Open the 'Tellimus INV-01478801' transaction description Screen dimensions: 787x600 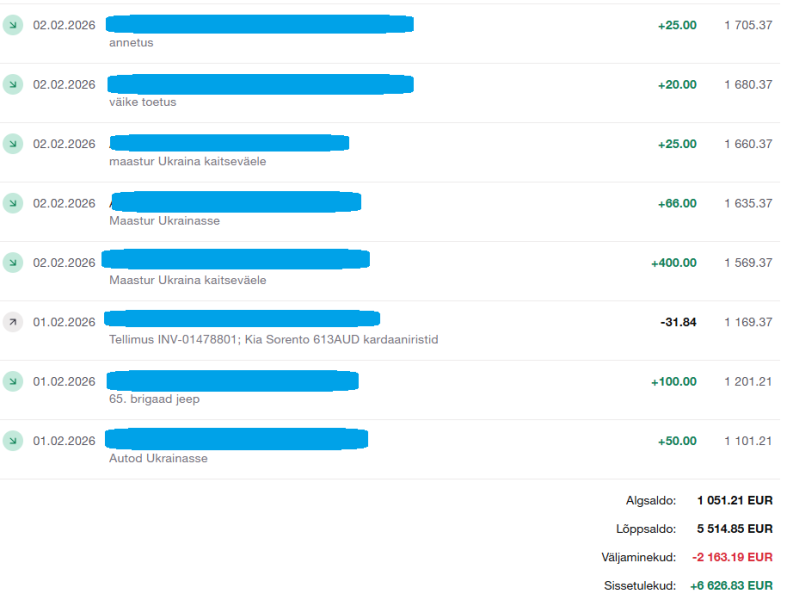click(x=273, y=339)
